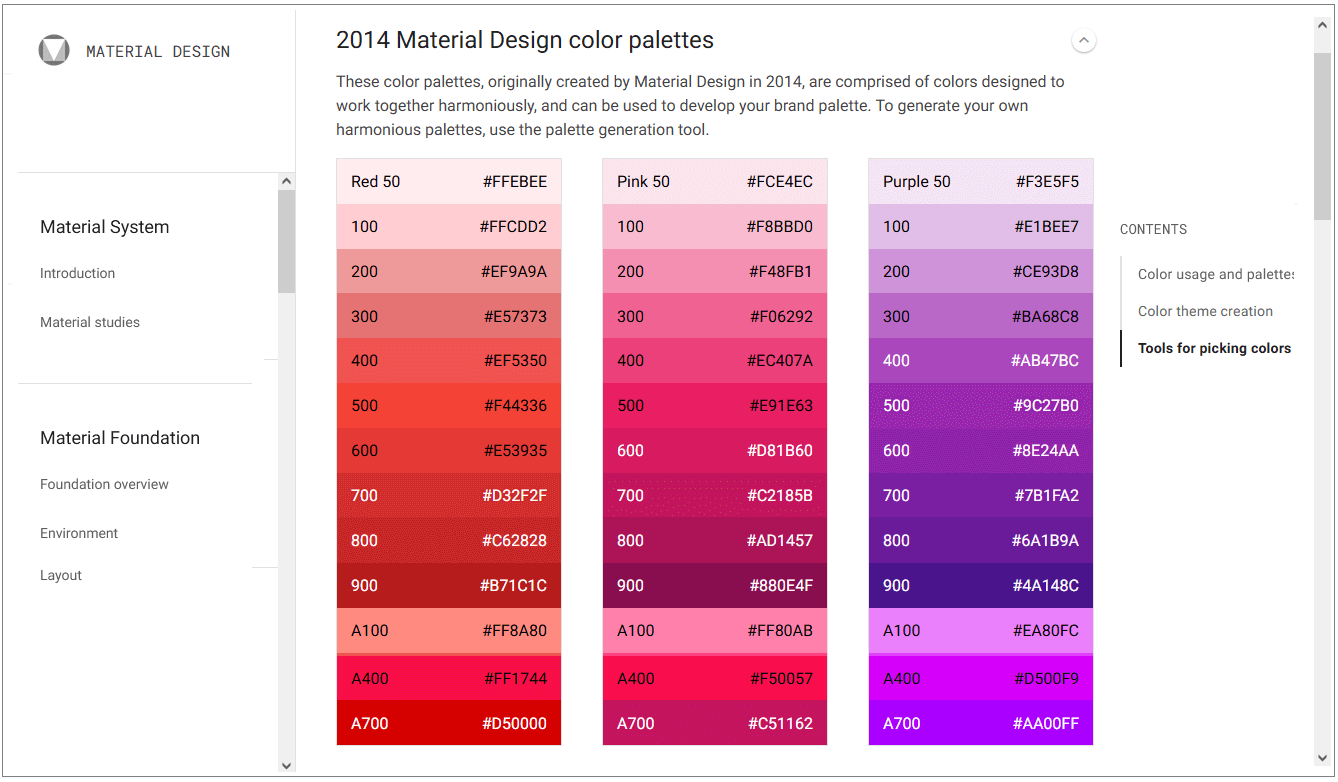Choose Pink 200 swatch #F48FB1
The image size is (1338, 782).
[x=715, y=271]
